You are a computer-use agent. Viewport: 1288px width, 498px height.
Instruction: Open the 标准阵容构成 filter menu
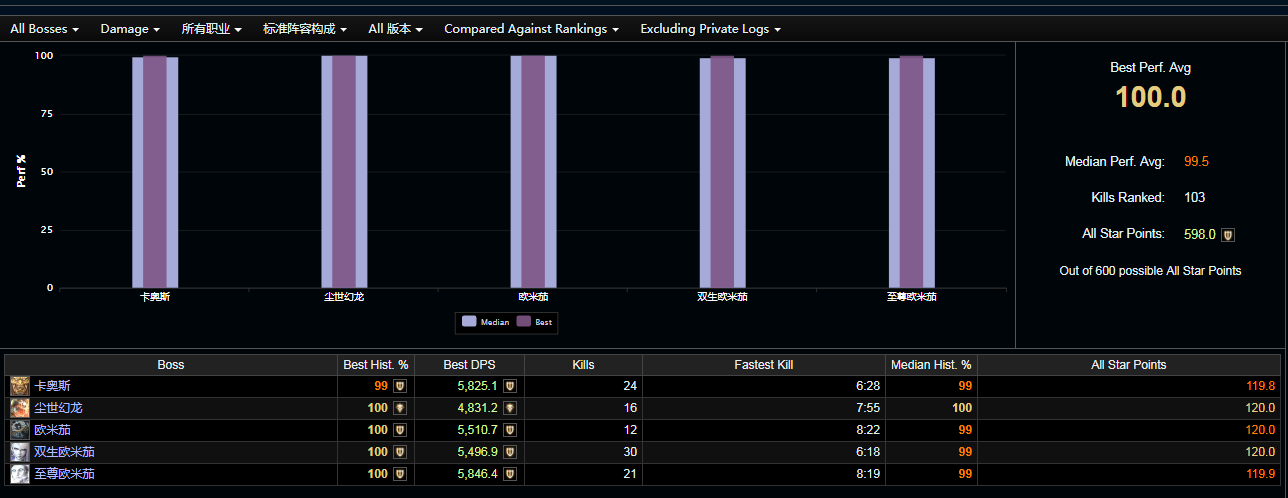point(304,29)
